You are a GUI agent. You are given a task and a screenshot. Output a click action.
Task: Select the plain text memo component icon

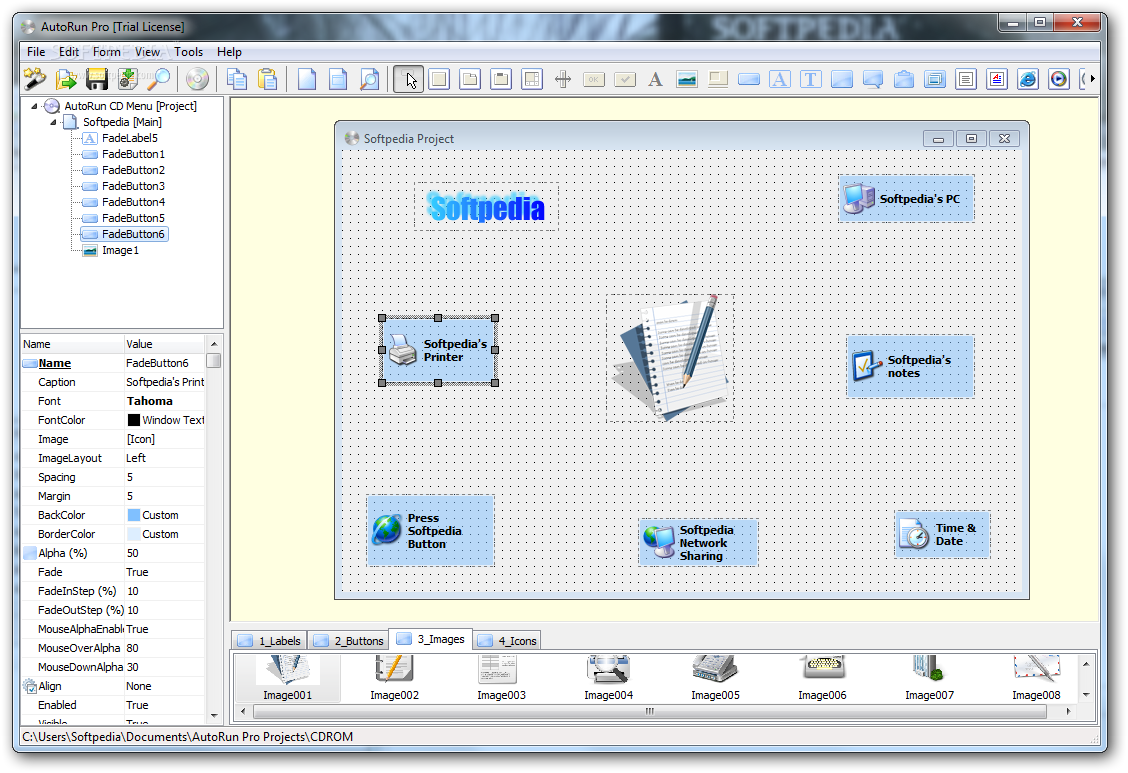point(966,79)
